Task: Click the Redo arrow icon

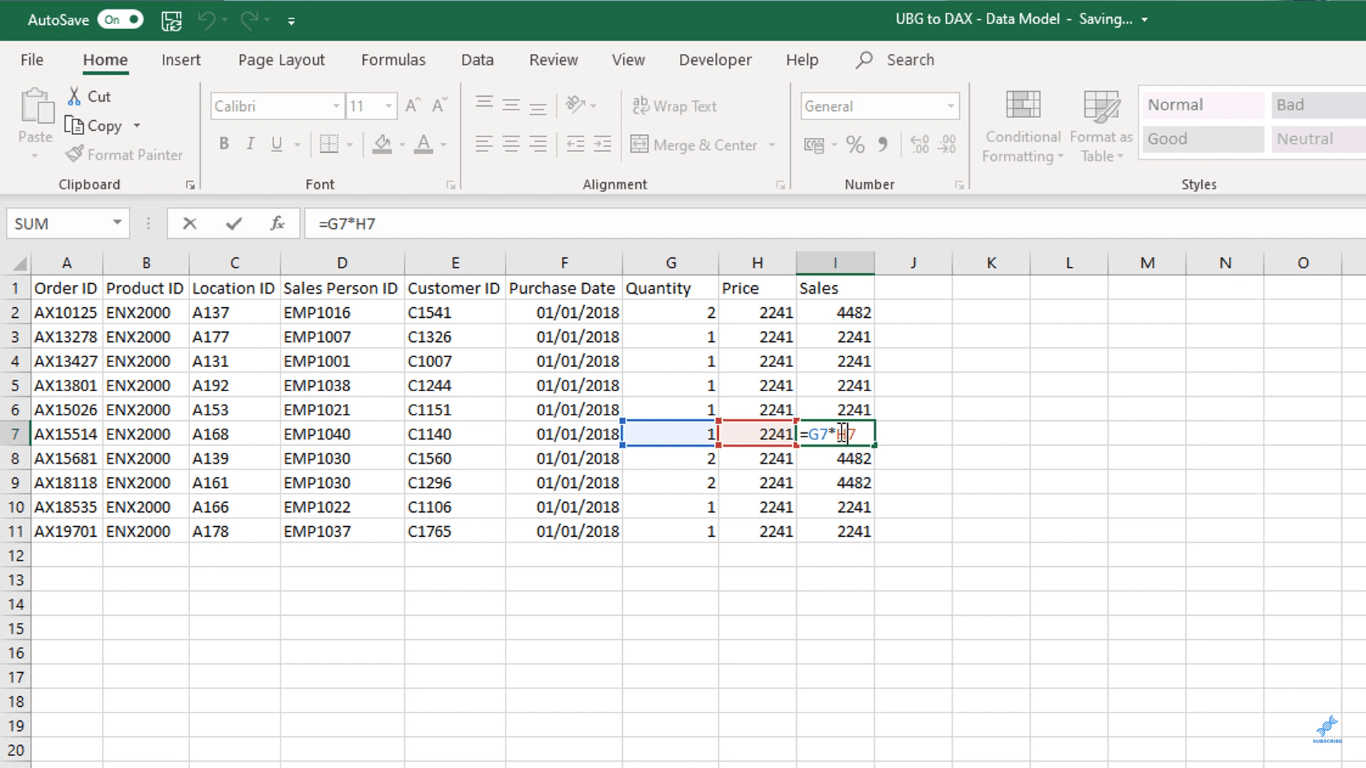Action: pos(249,20)
